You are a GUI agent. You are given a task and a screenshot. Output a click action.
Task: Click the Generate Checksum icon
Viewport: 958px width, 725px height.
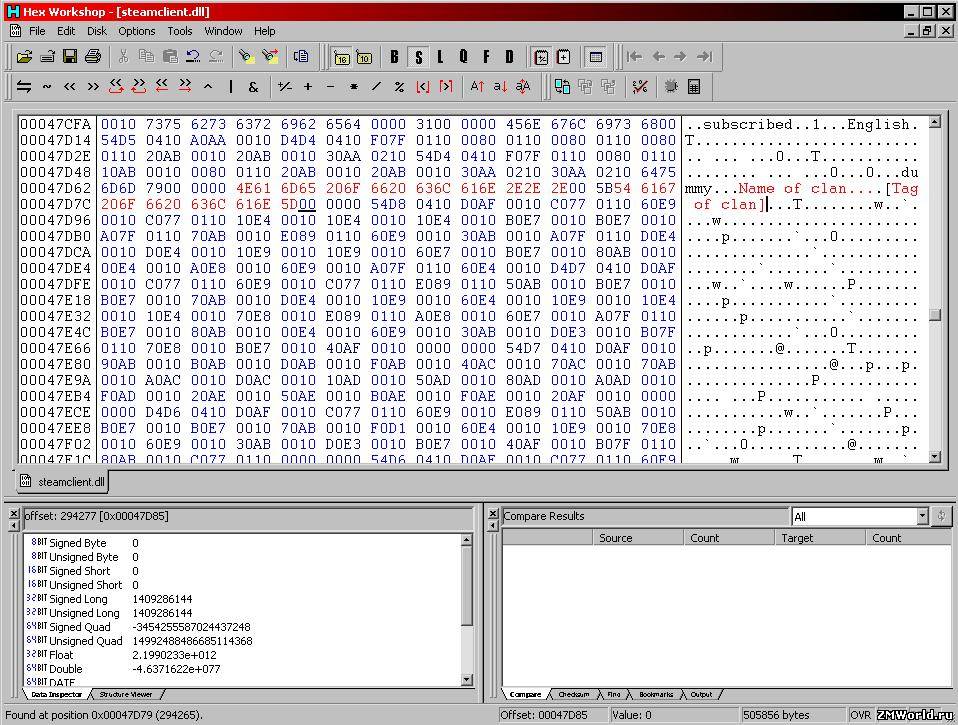pyautogui.click(x=640, y=87)
